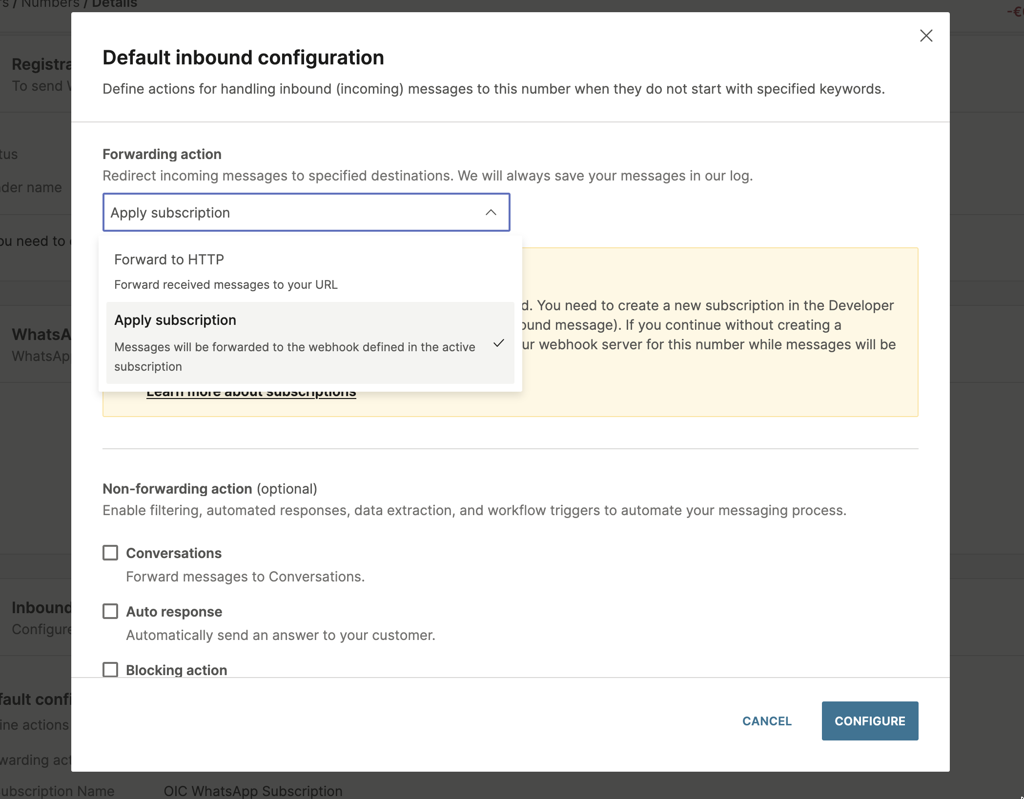Click the Forwarding action heading
The height and width of the screenshot is (799, 1024).
point(162,154)
